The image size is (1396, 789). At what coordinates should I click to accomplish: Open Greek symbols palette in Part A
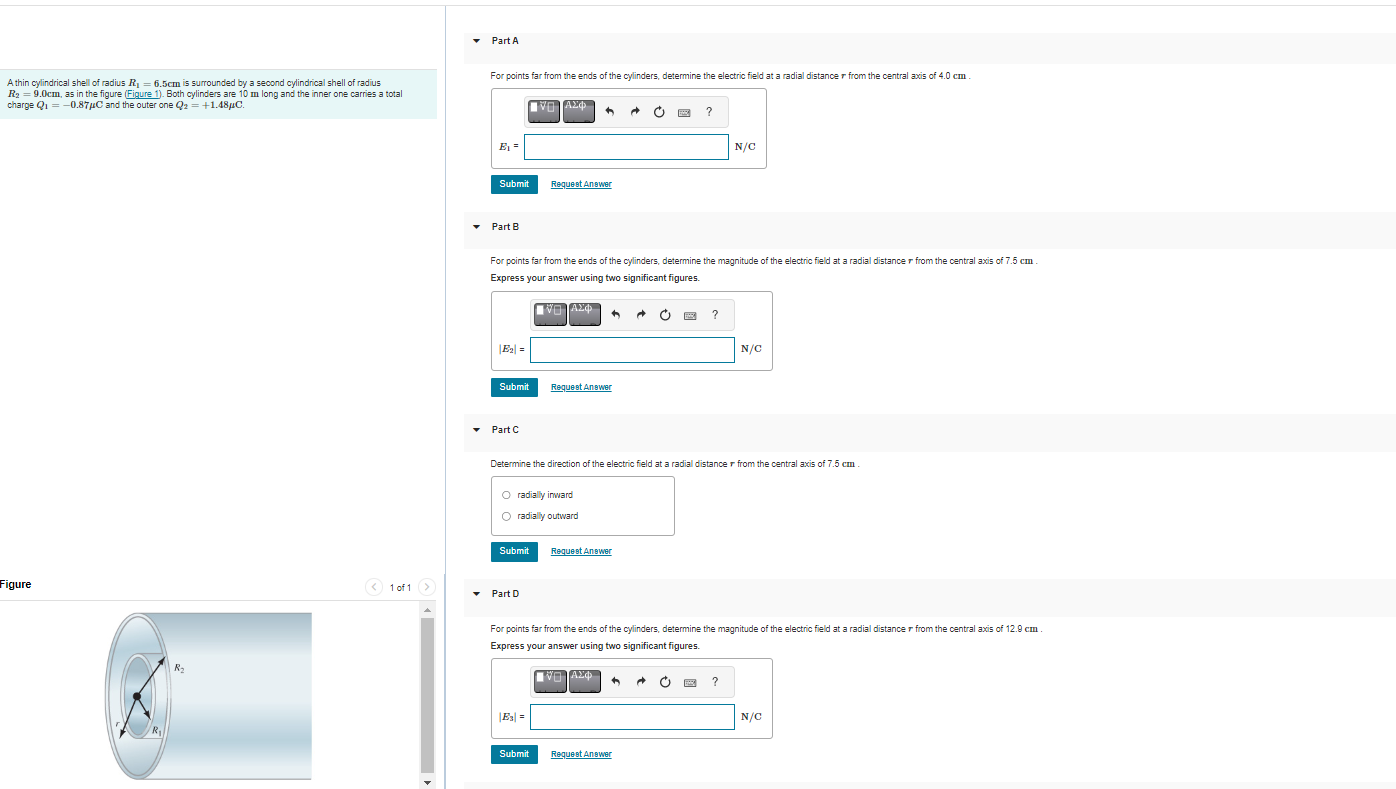coord(579,111)
